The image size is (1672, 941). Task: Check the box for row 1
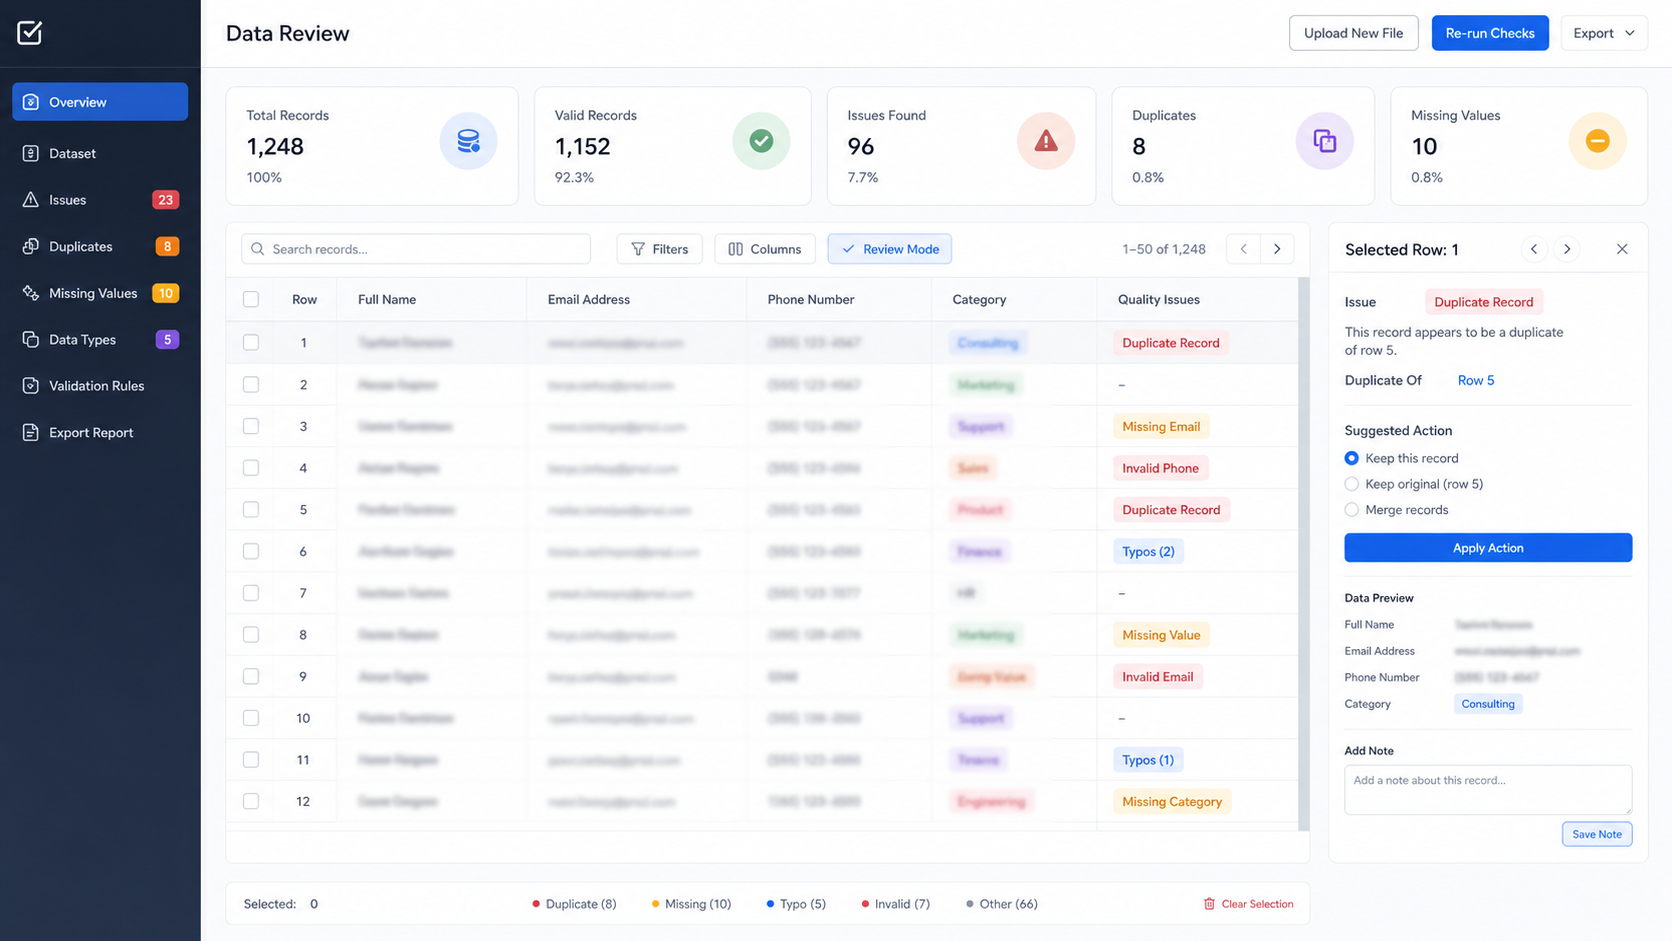[251, 342]
